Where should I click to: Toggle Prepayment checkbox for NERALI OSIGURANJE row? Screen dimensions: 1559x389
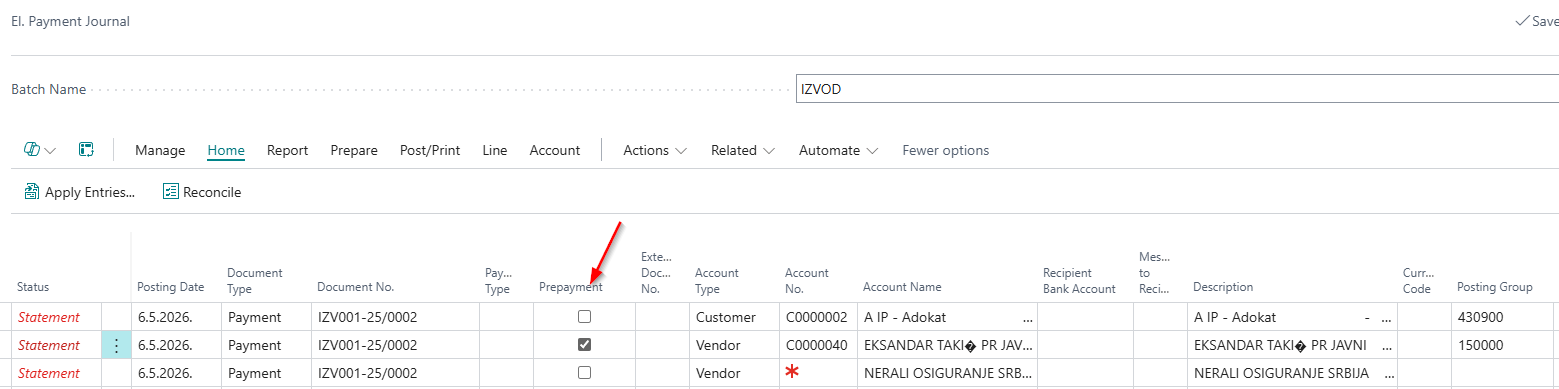[x=585, y=373]
